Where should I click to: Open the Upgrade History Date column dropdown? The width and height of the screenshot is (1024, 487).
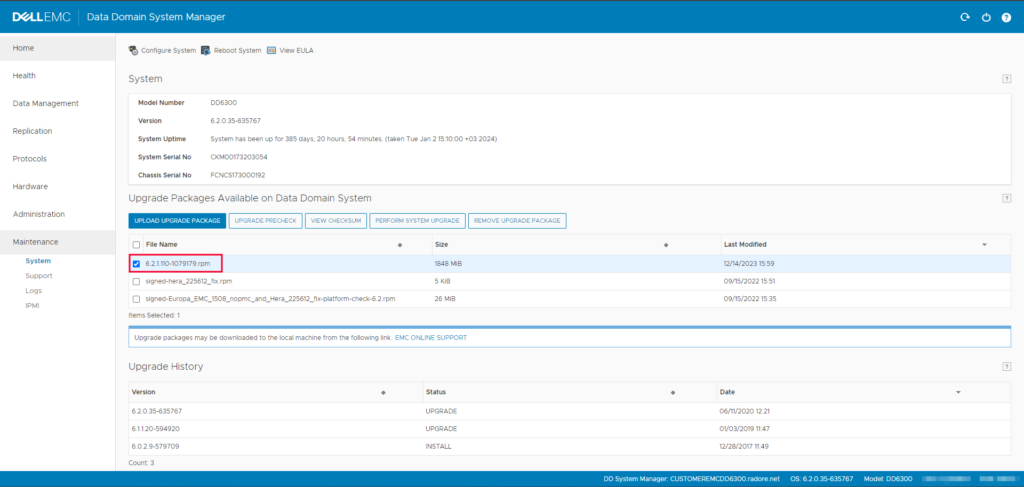[x=958, y=392]
